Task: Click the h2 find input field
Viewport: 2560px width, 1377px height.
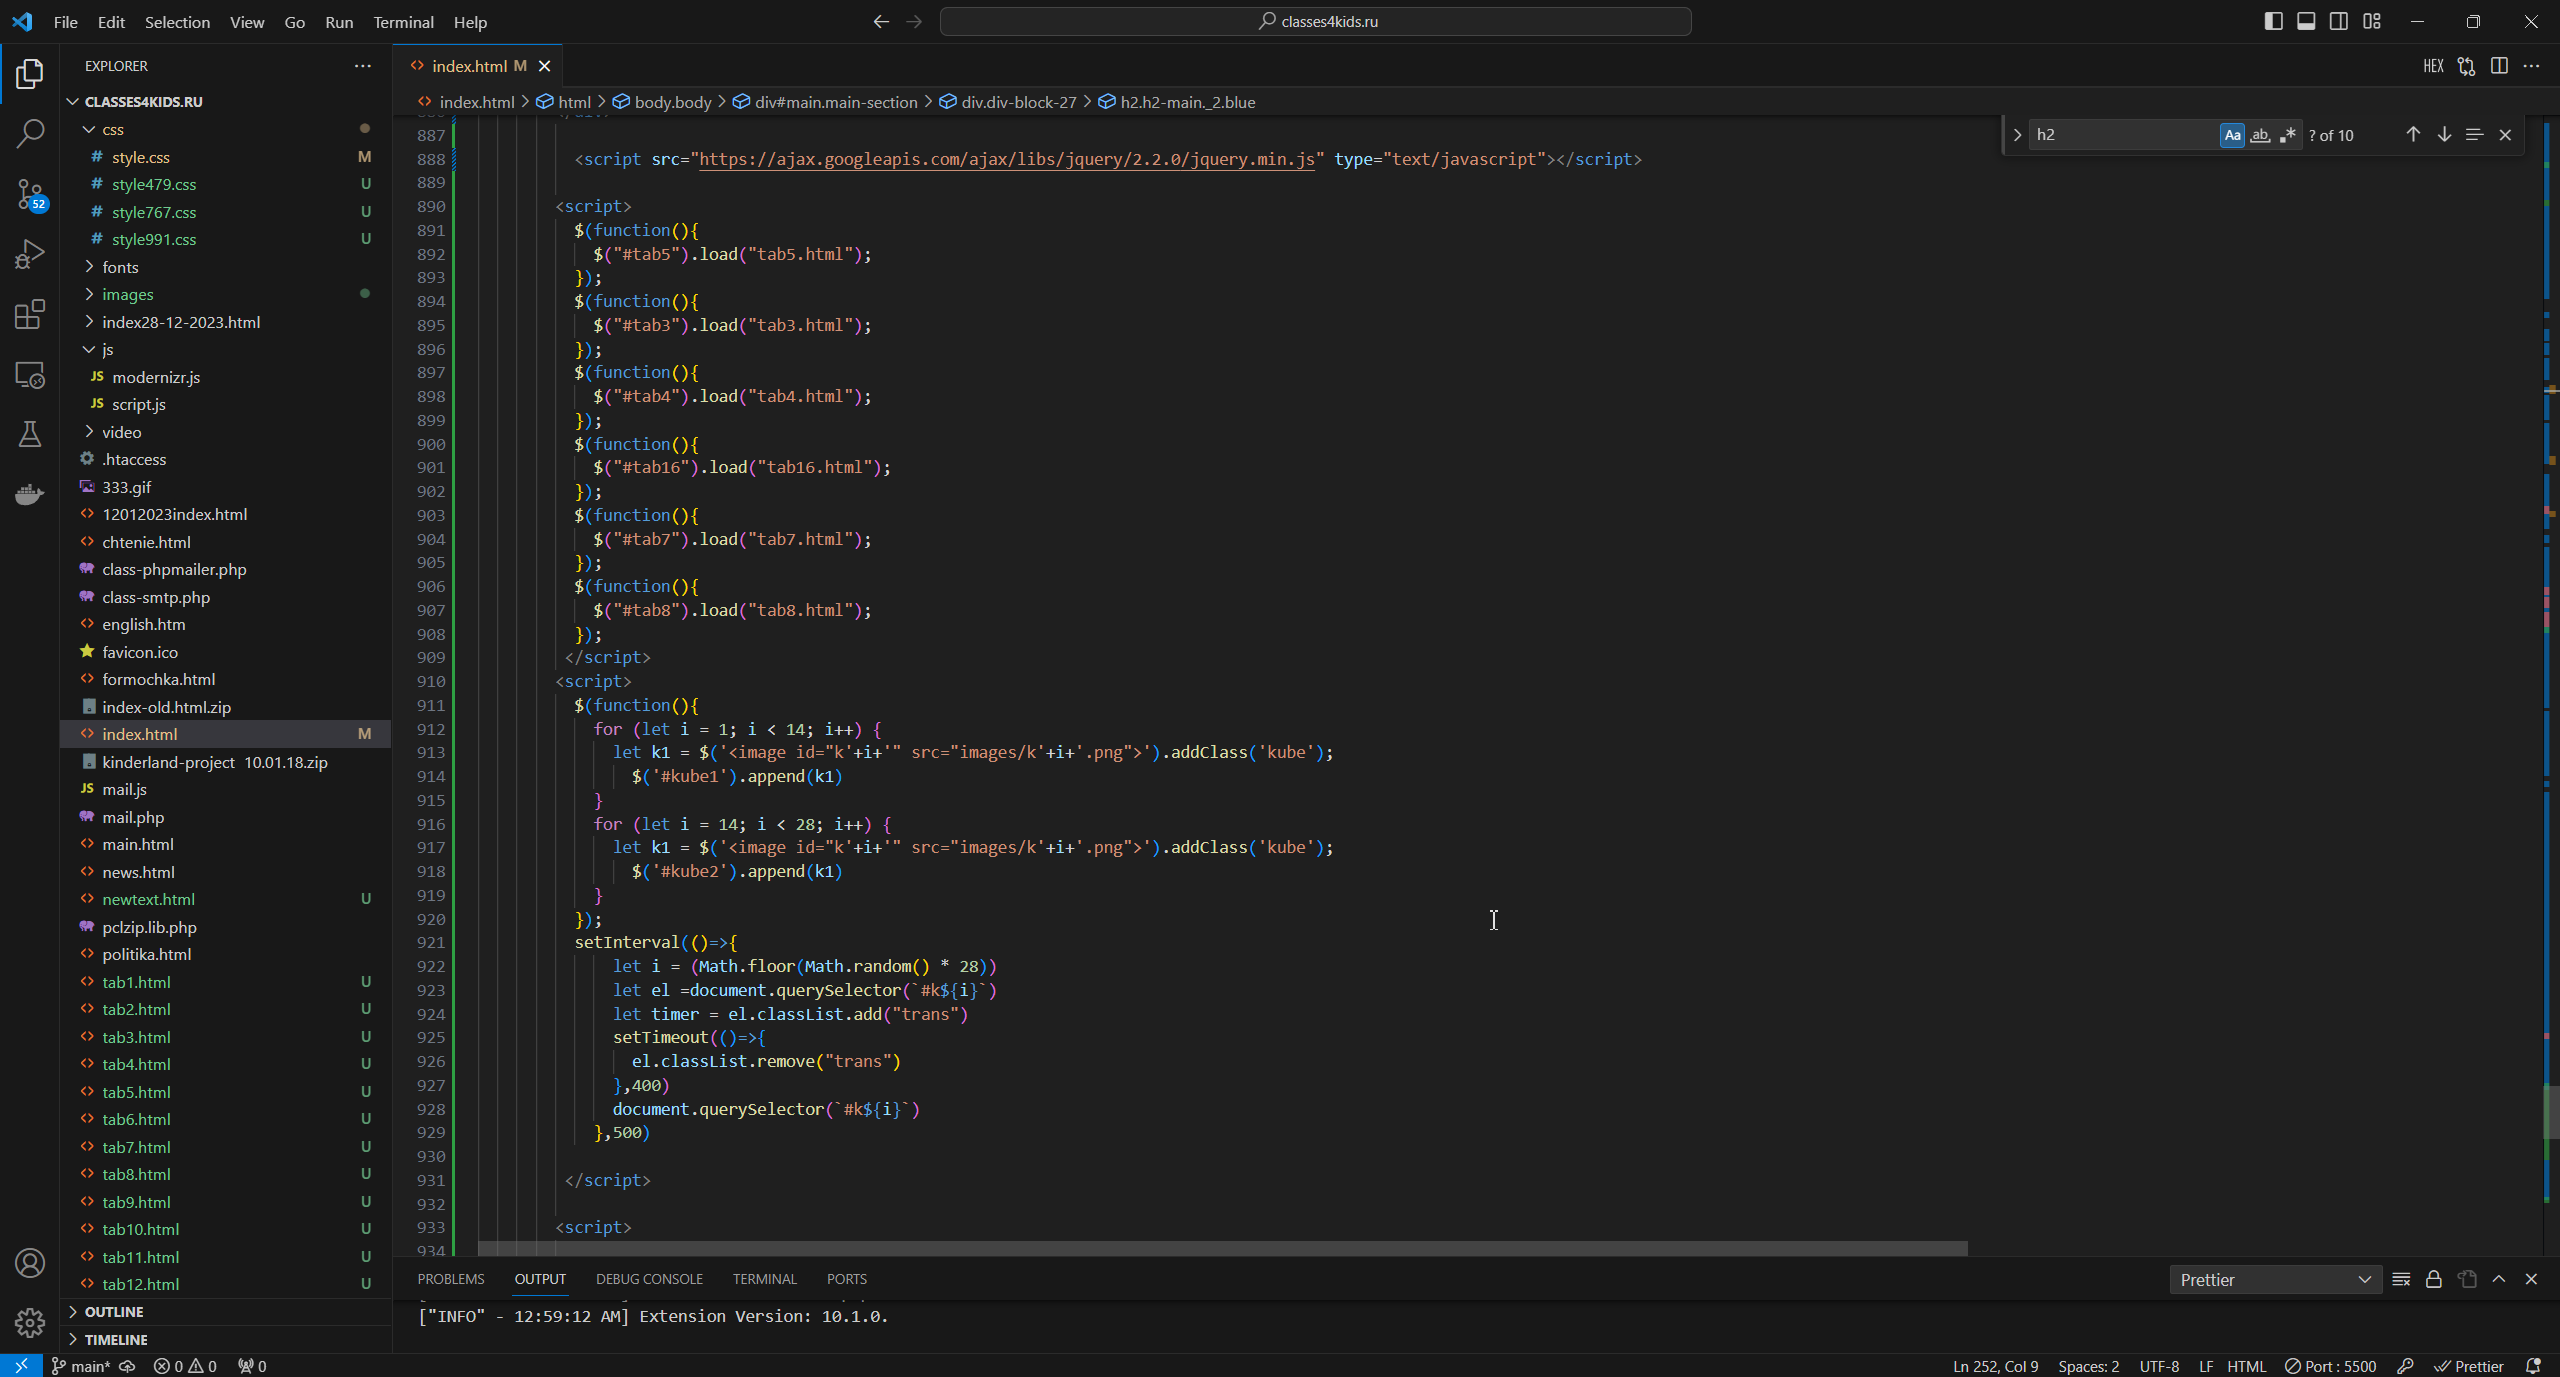Action: (2120, 135)
